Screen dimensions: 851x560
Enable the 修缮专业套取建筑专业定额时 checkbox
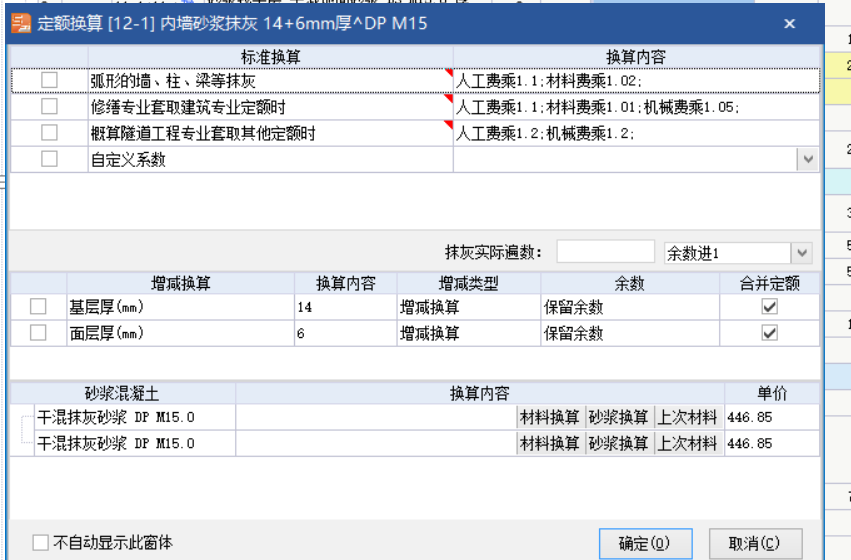[49, 106]
